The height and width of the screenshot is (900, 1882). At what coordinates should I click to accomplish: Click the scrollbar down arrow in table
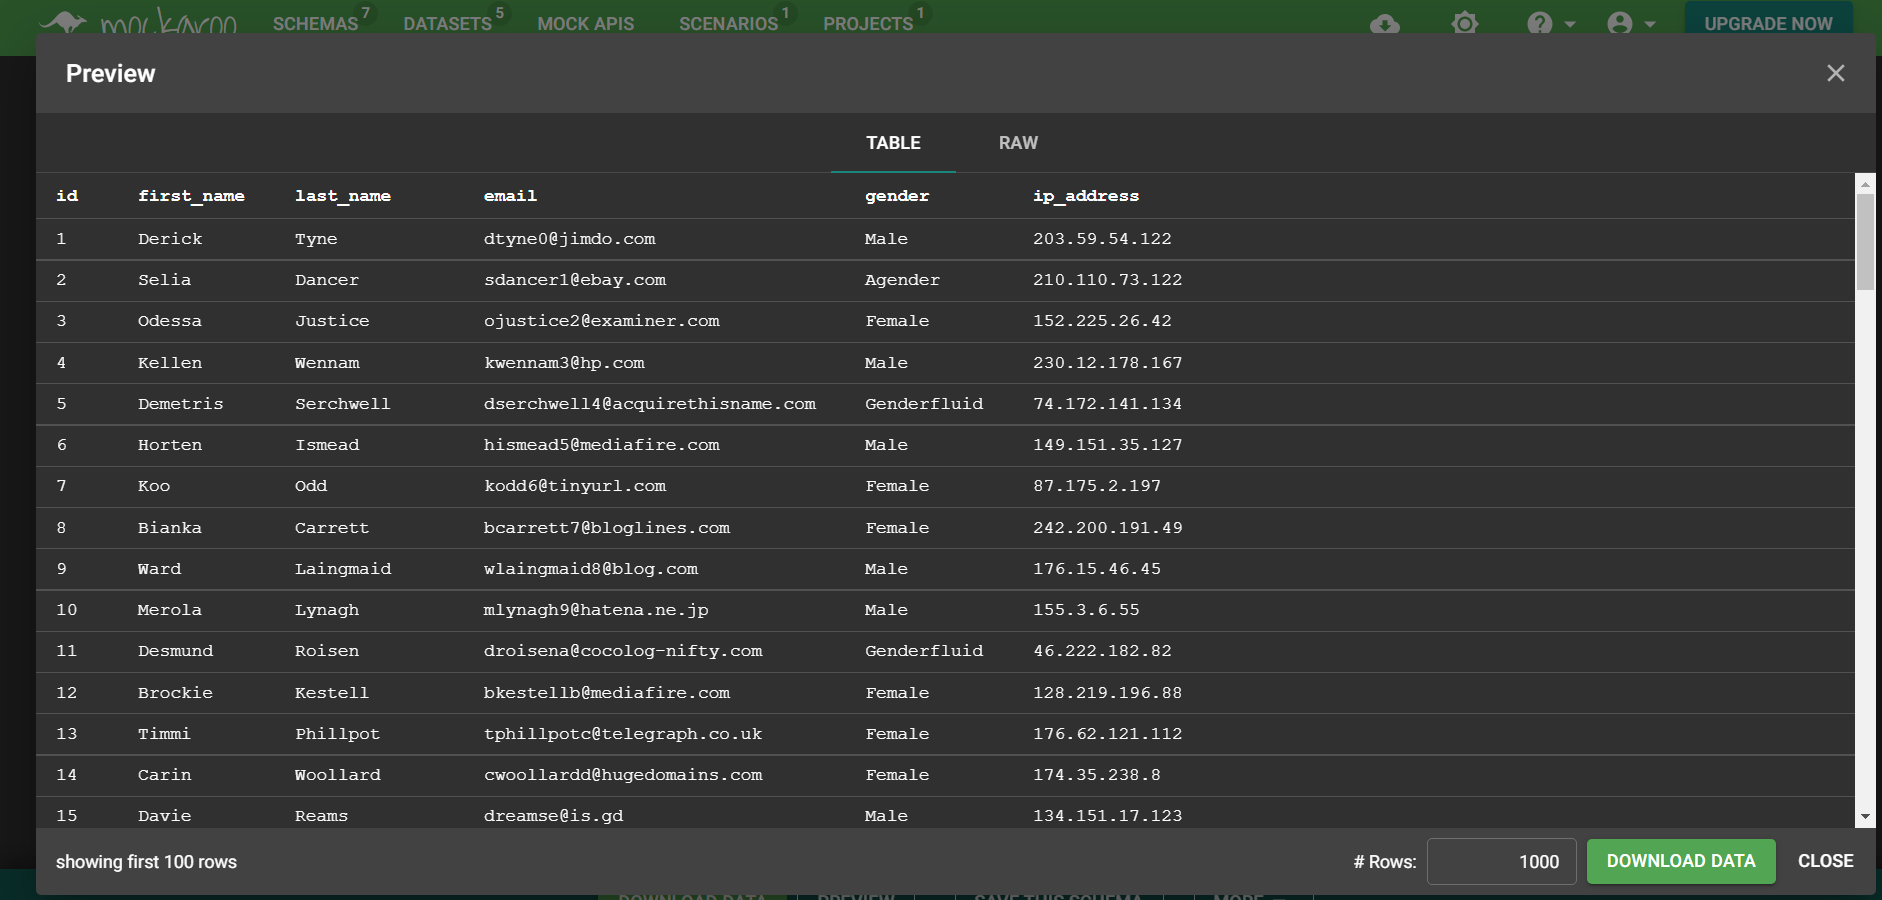coord(1865,817)
